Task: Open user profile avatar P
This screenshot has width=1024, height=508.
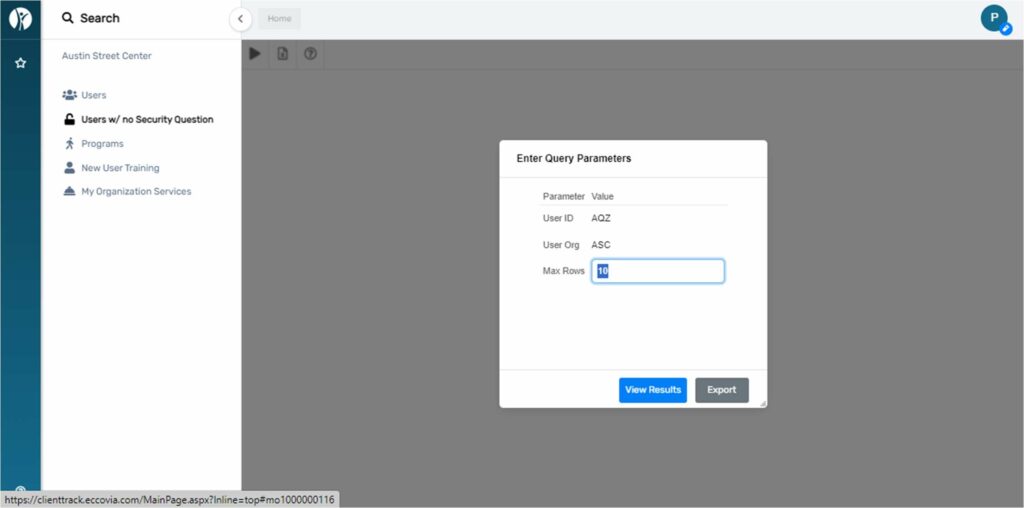Action: coord(995,18)
